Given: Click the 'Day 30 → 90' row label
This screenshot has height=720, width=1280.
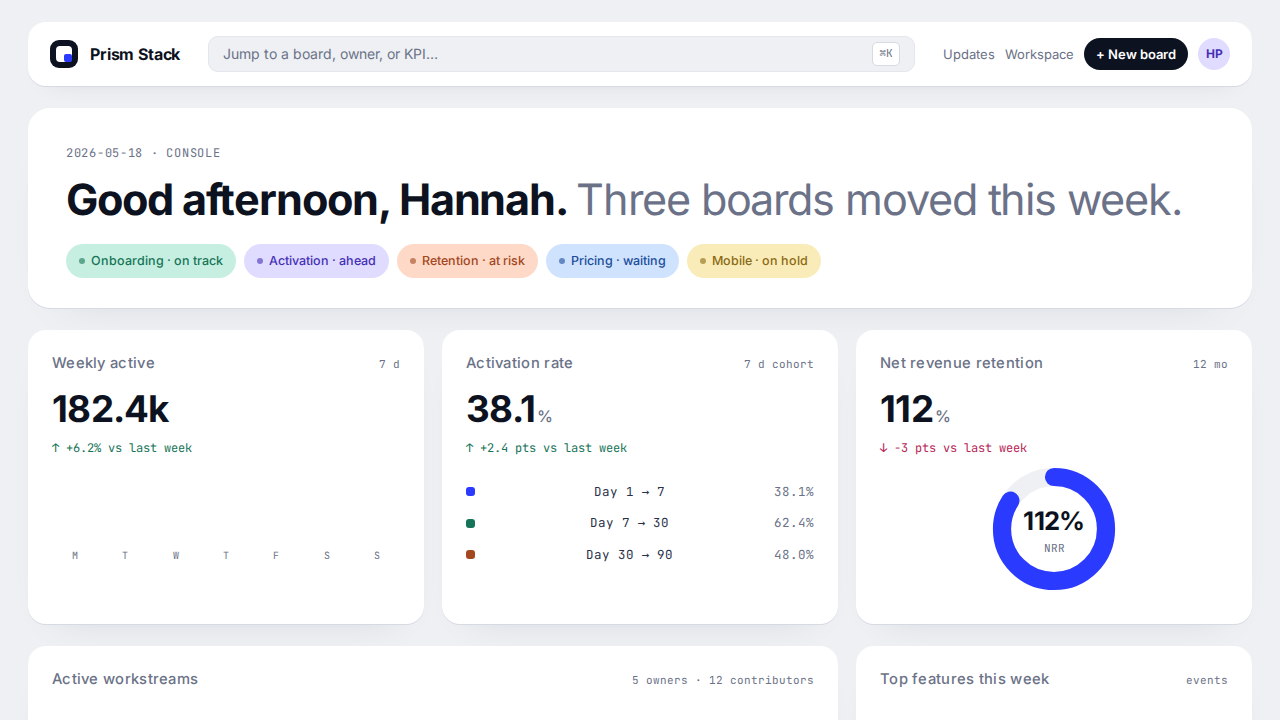Looking at the screenshot, I should tap(629, 554).
